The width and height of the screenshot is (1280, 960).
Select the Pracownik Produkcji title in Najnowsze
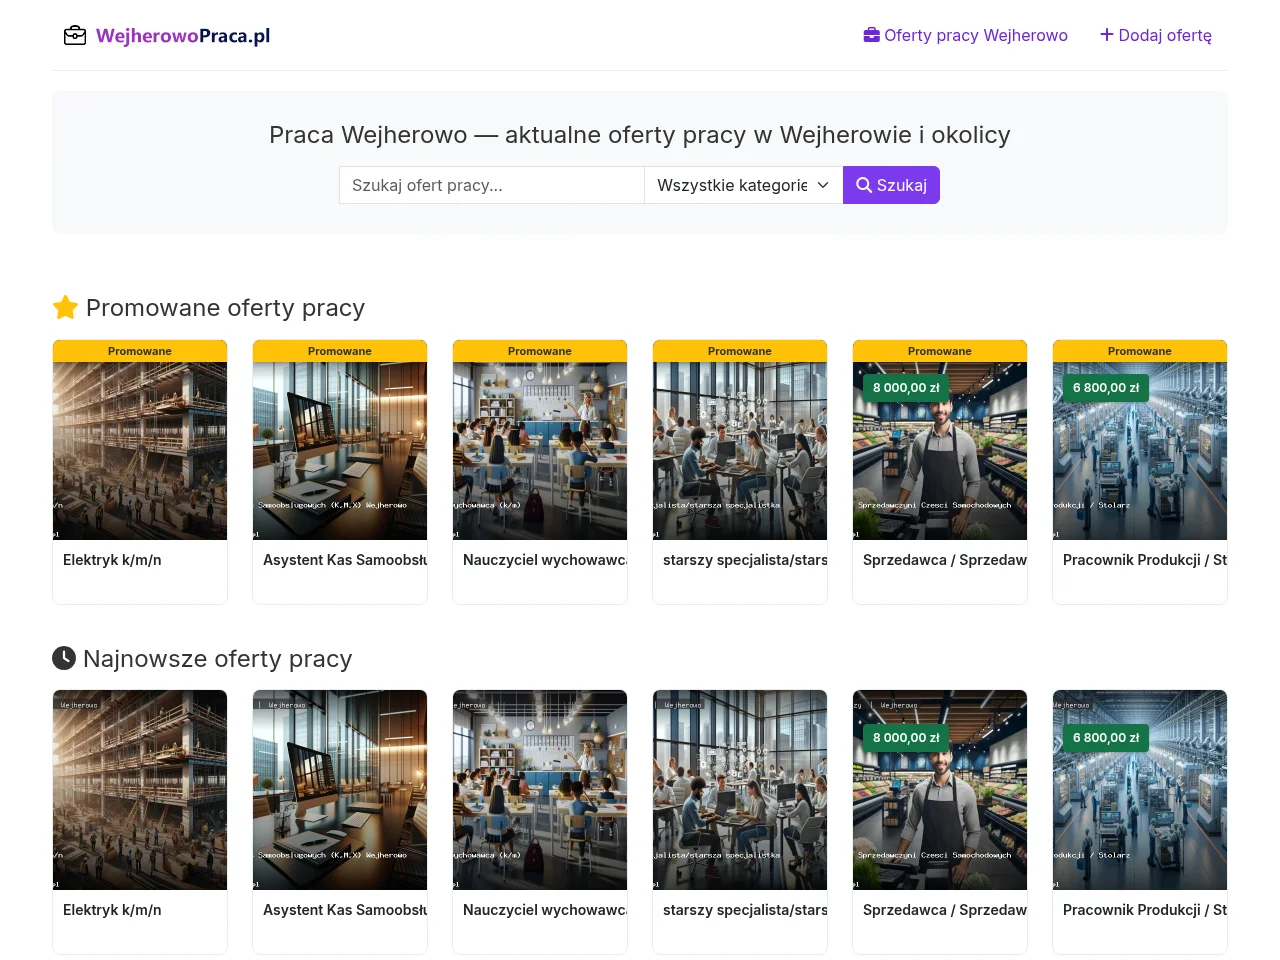(1145, 910)
